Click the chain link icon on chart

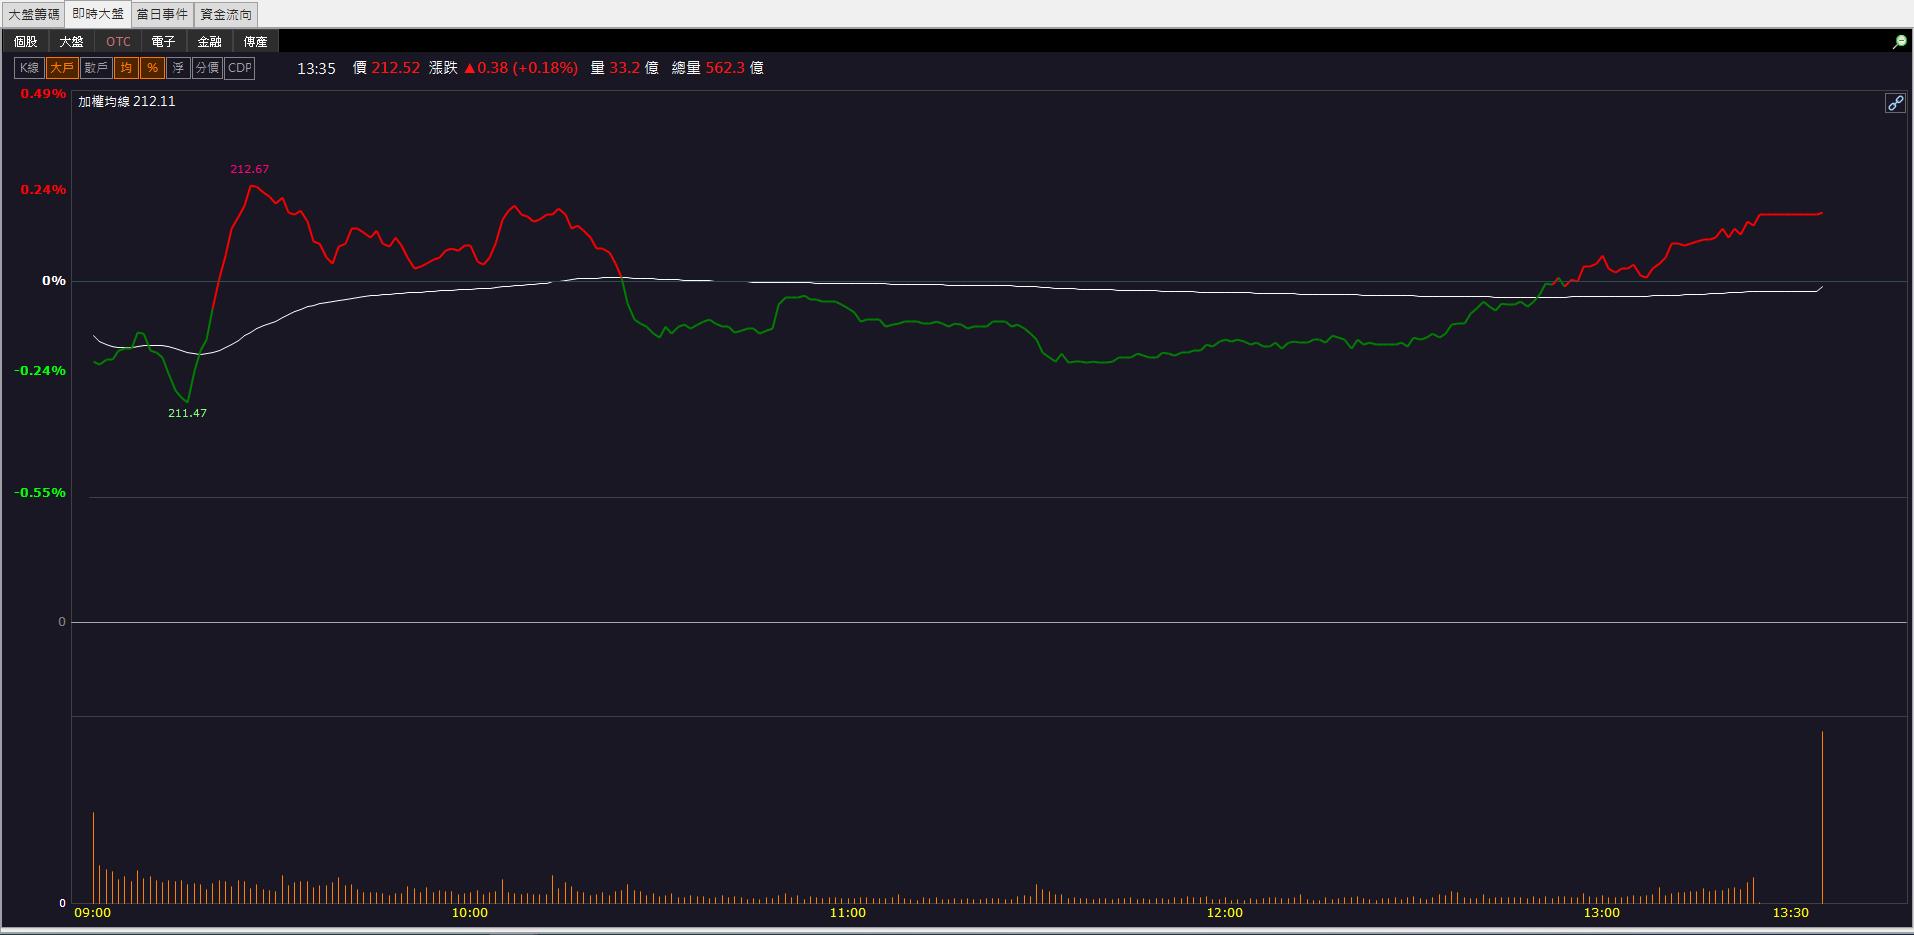(1895, 103)
